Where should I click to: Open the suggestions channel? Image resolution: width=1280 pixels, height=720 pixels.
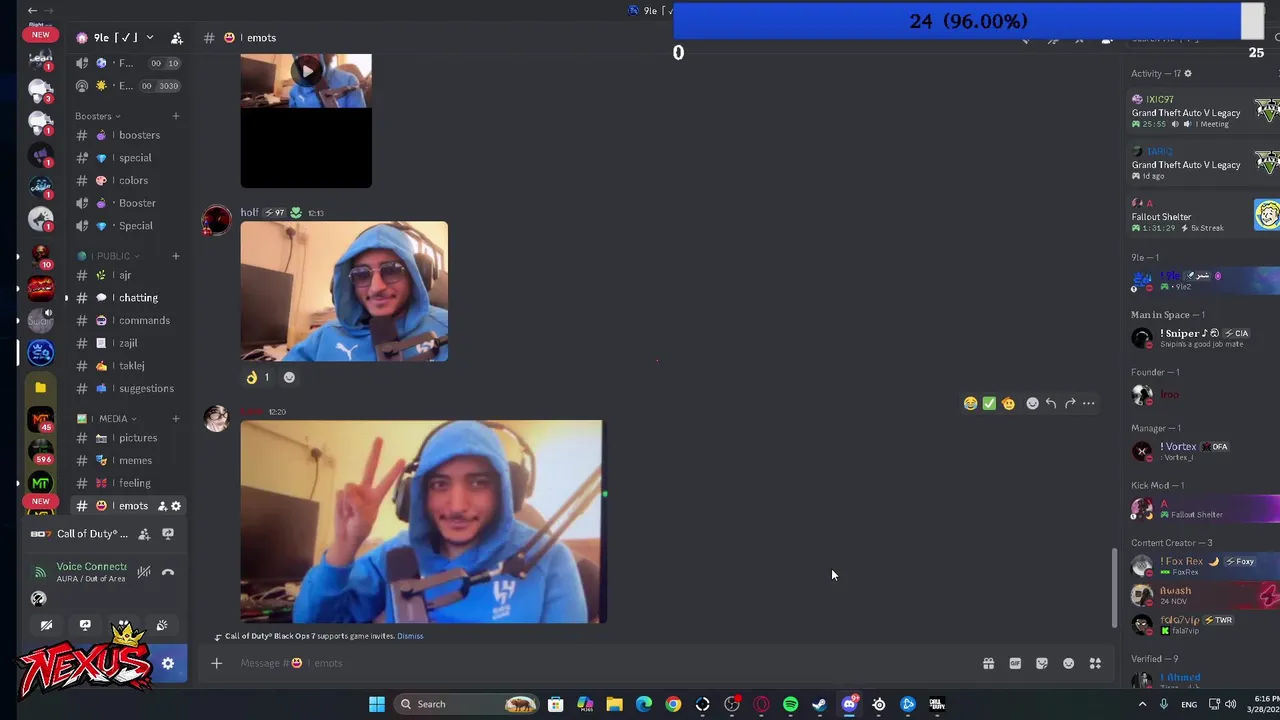tap(128, 388)
